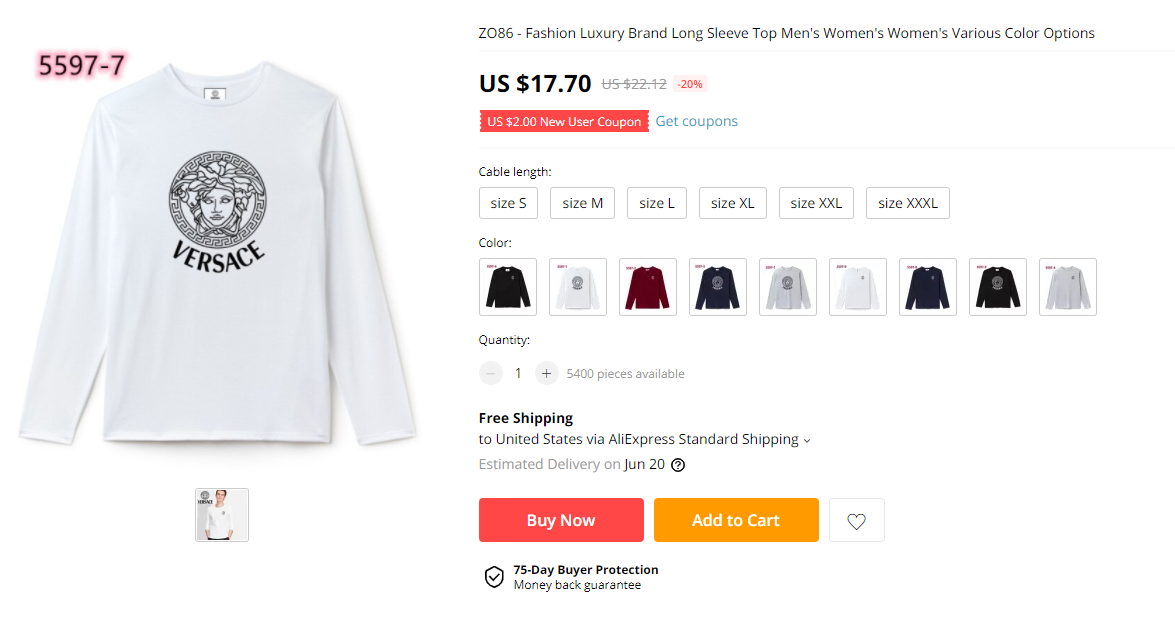1175x621 pixels.
Task: Click the -20% discount badge
Action: click(689, 84)
